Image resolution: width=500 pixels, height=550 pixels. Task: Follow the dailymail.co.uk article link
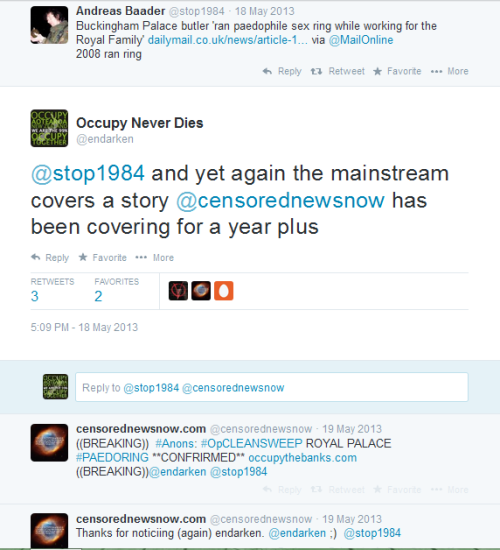(227, 40)
